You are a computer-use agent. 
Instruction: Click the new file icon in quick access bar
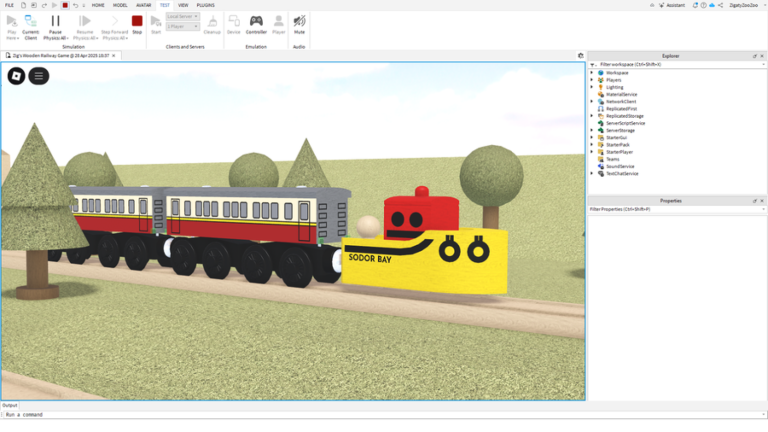23,5
